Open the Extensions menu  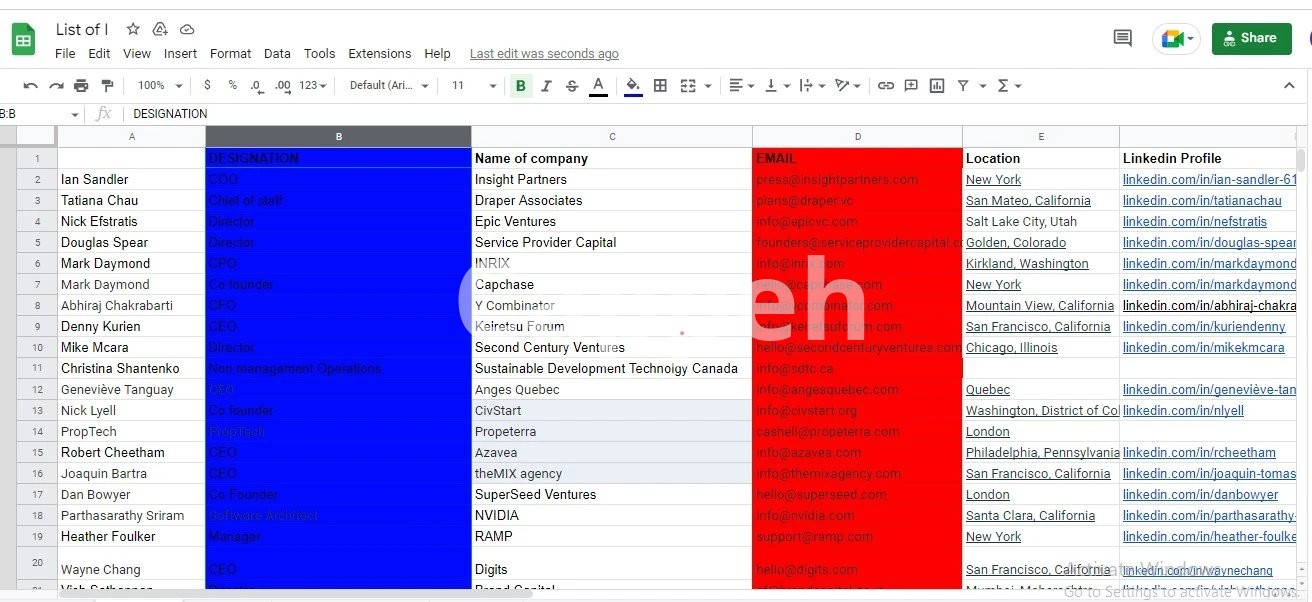point(379,54)
